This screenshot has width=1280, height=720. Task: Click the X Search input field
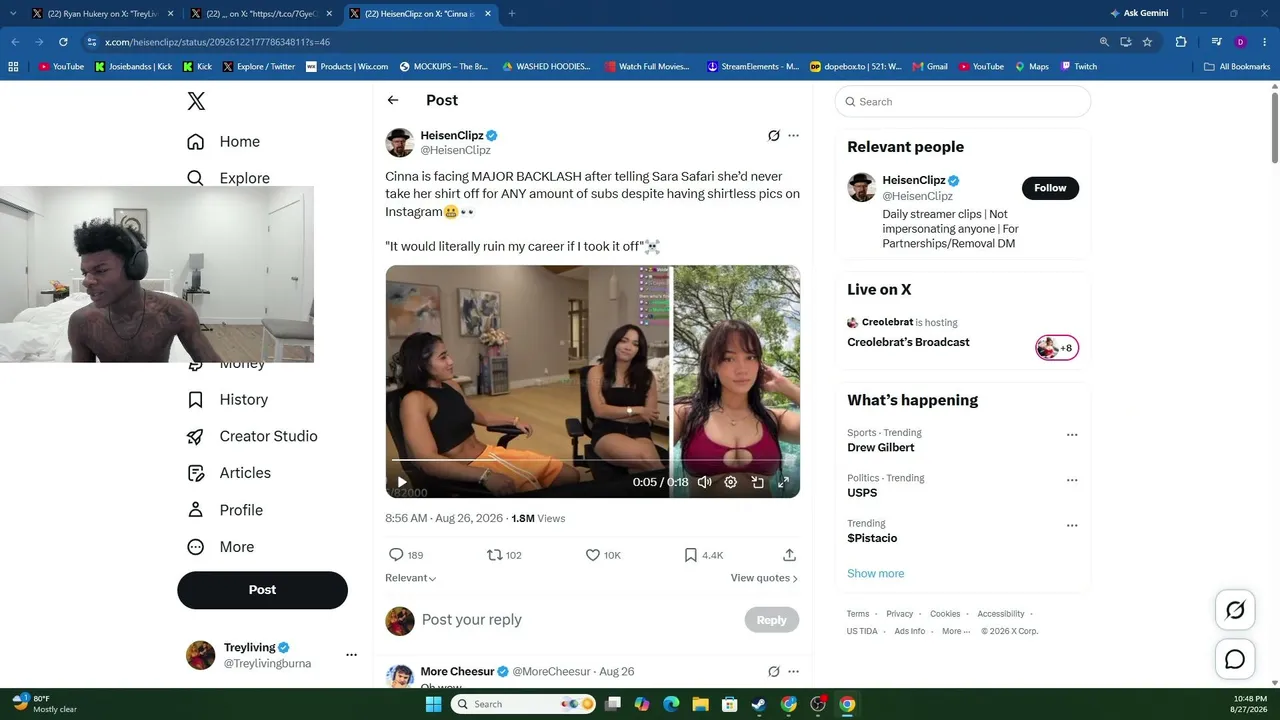pos(963,101)
